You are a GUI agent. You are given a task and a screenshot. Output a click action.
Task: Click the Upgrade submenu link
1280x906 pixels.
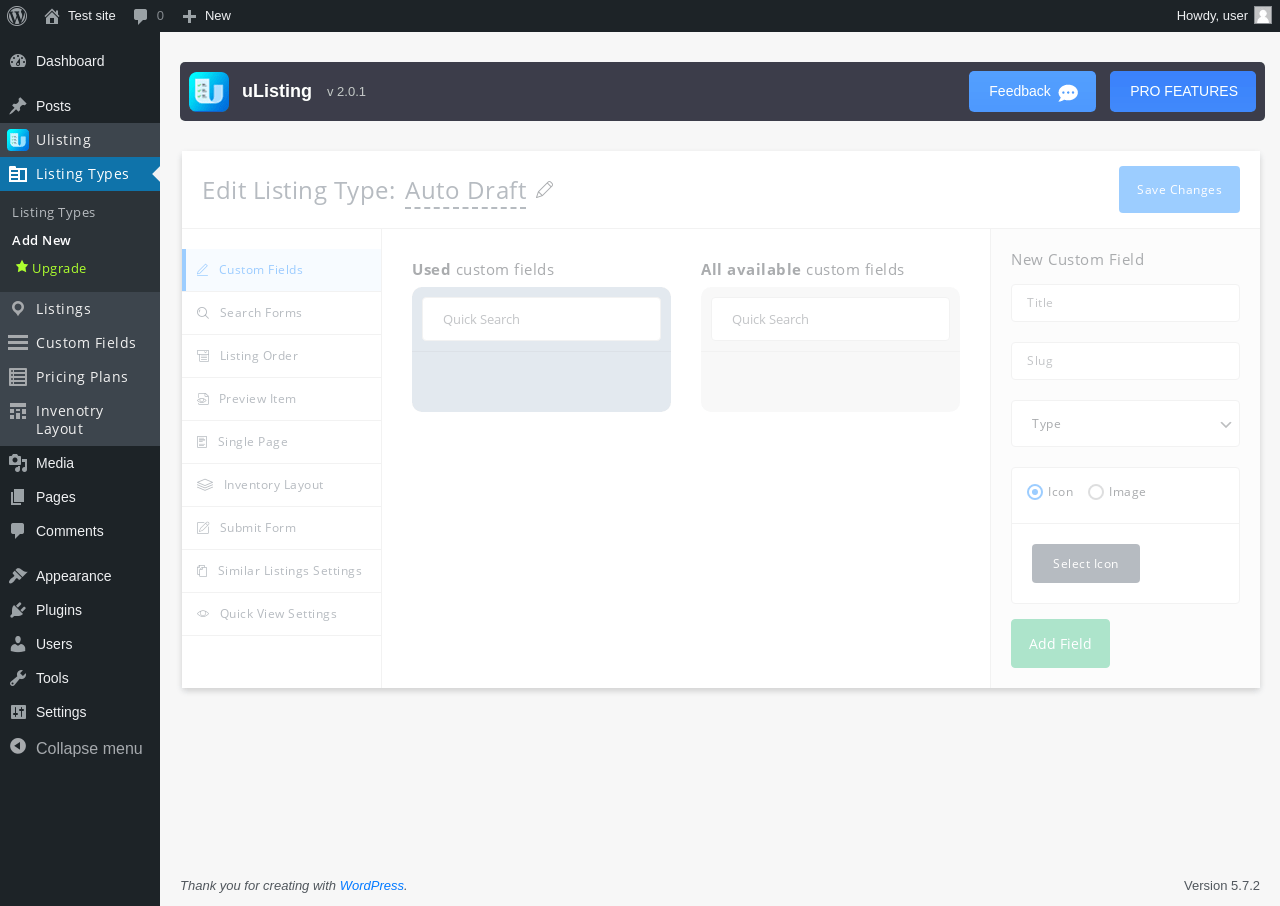point(59,268)
